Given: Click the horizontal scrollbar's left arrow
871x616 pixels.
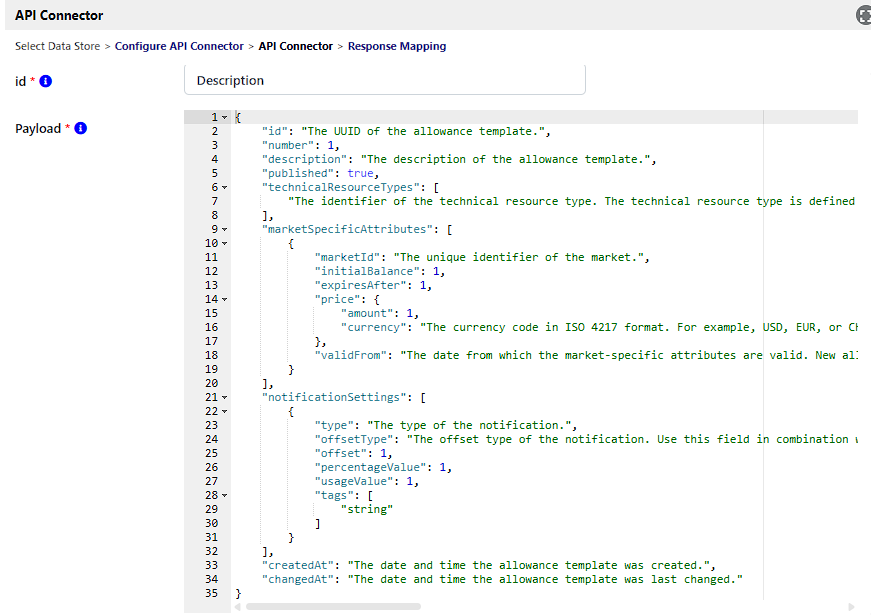Looking at the screenshot, I should [x=239, y=606].
